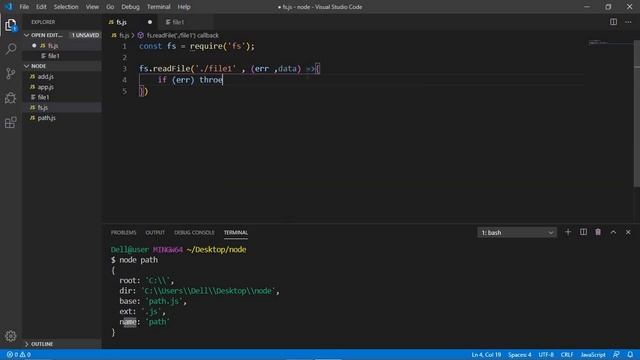Switch to the fs.js editor tab

(x=122, y=22)
